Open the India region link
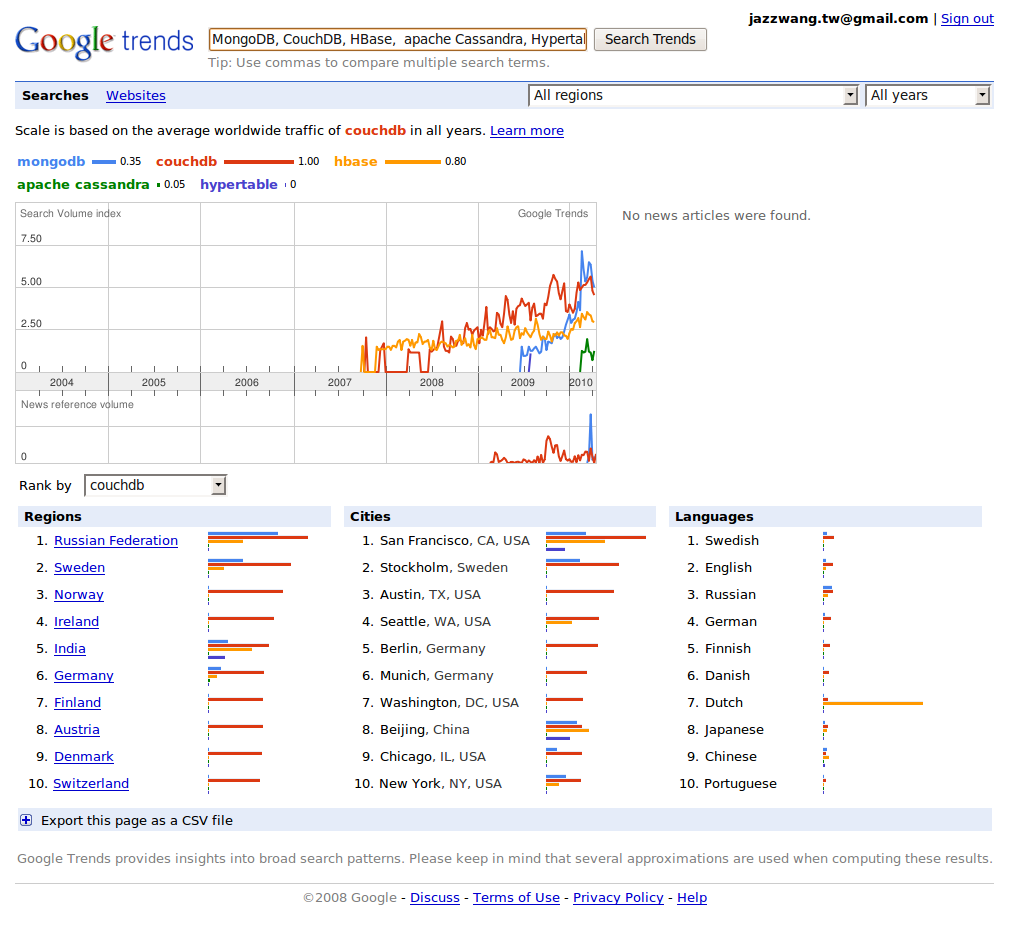The height and width of the screenshot is (930, 1009). 69,649
